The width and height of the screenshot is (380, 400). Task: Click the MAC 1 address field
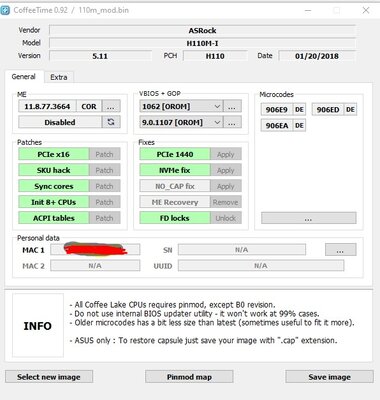tap(95, 250)
